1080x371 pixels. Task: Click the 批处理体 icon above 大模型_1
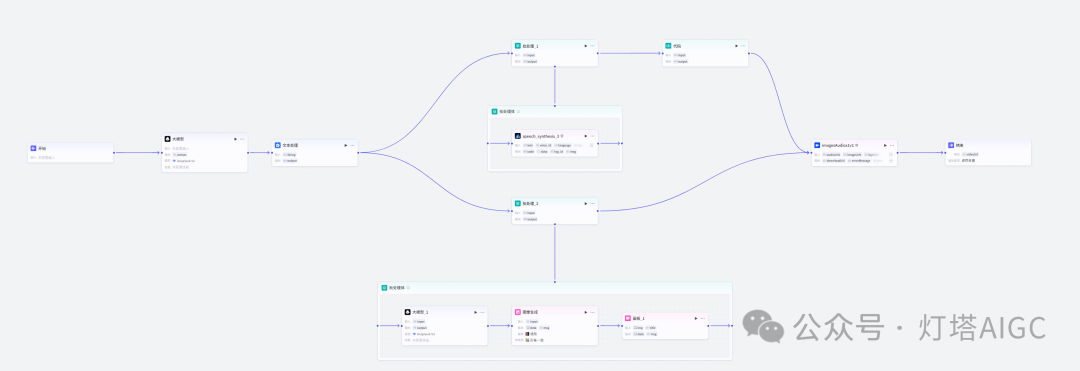coord(384,288)
